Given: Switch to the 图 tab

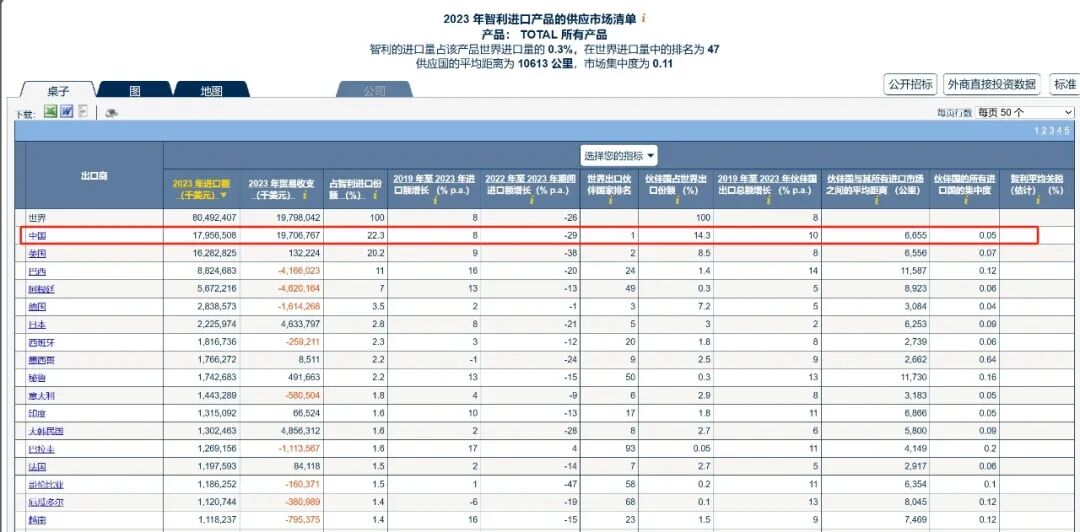Looking at the screenshot, I should (x=135, y=90).
